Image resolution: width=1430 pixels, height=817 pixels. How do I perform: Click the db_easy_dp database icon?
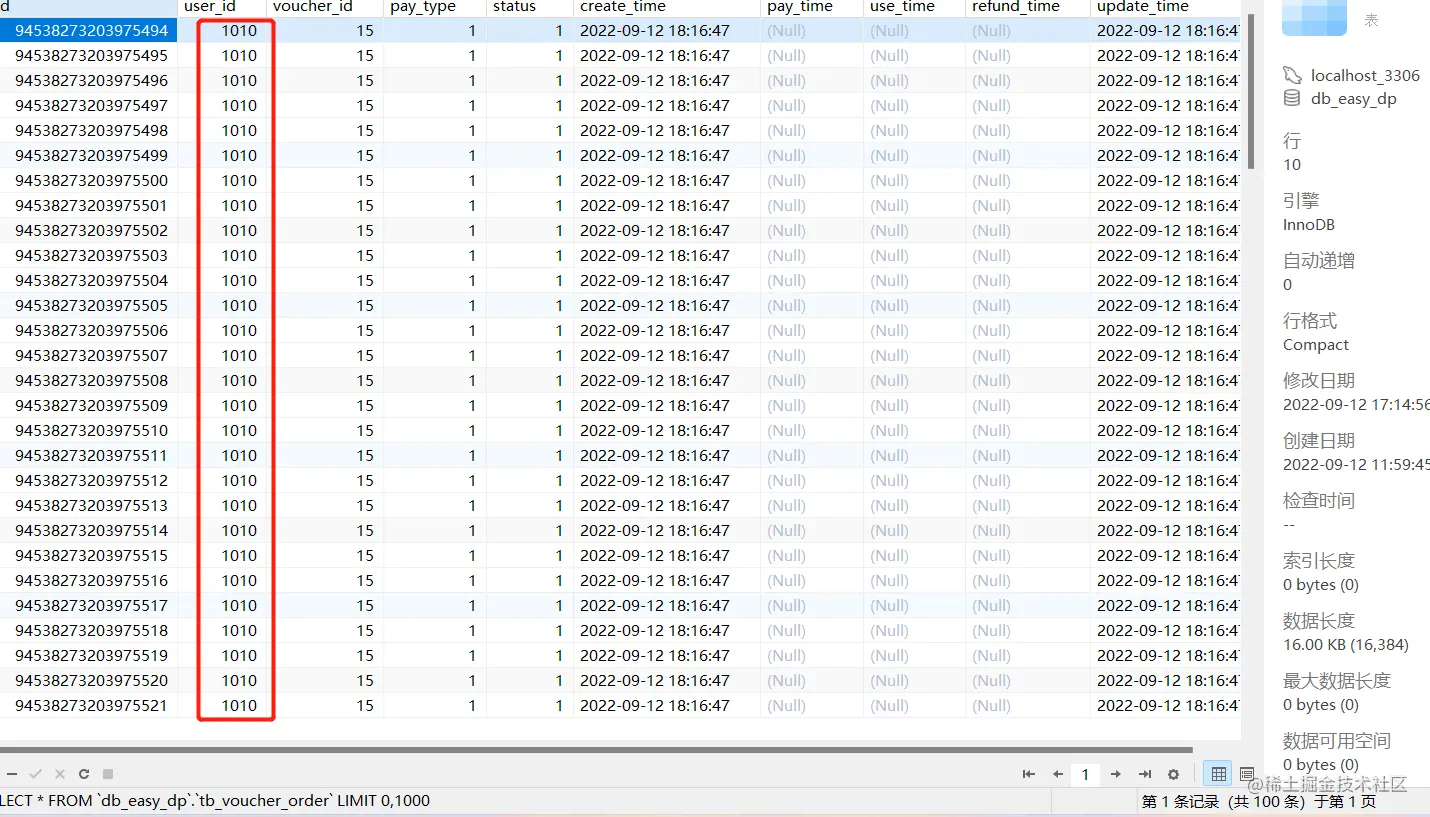tap(1293, 98)
